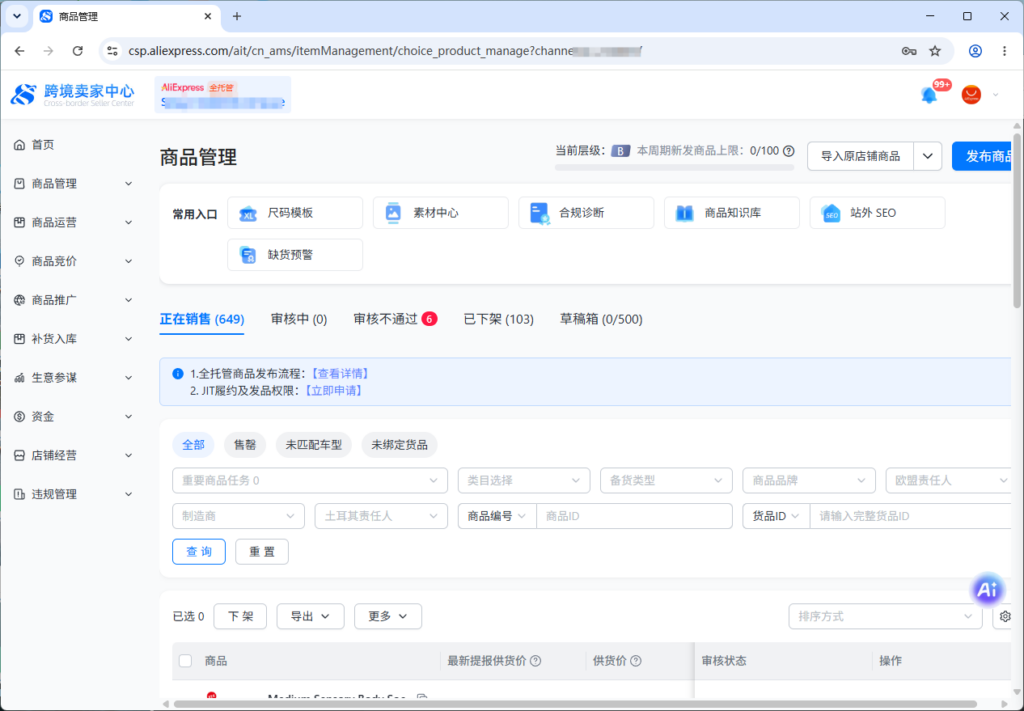Click the 查询 search button
1024x711 pixels.
pos(199,552)
